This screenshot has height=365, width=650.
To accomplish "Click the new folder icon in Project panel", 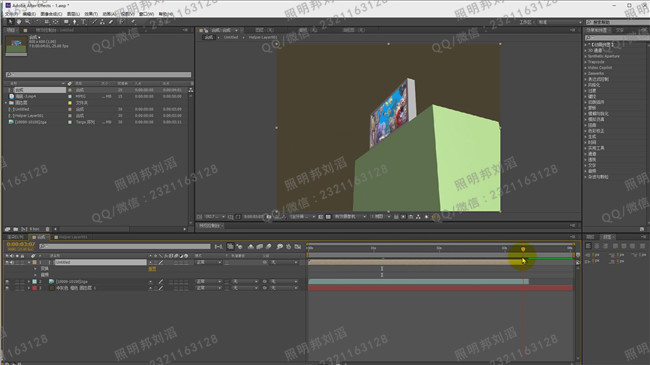I will click(x=15, y=229).
